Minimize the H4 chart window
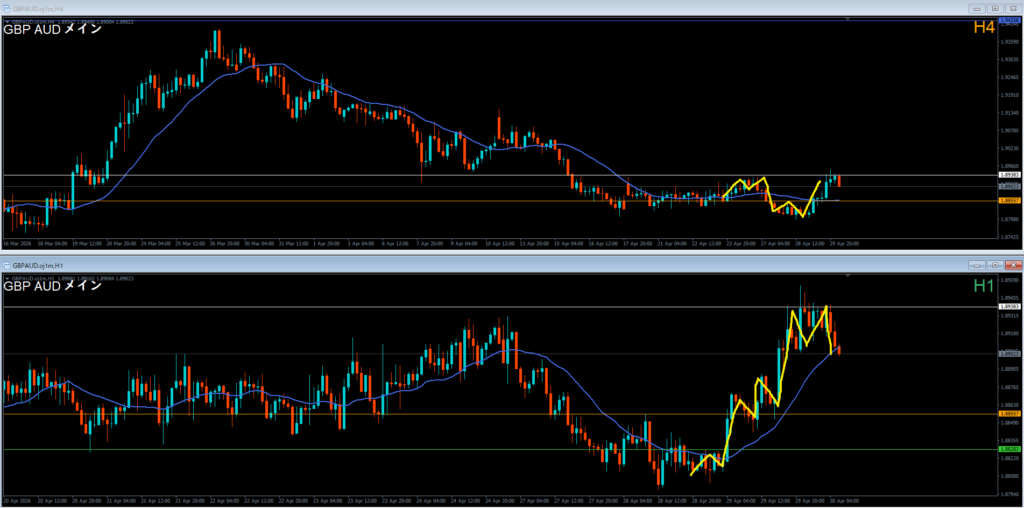Screen dimensions: 1024x508 click(x=976, y=8)
